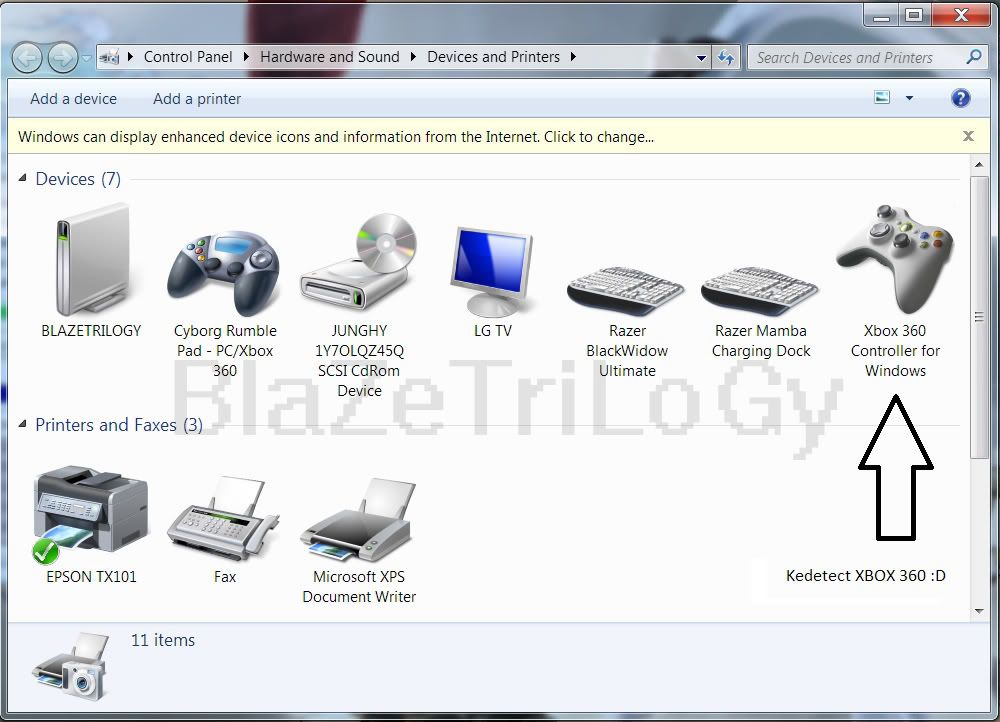Collapse the Devices (7) group
The image size is (1000, 722).
tap(22, 178)
